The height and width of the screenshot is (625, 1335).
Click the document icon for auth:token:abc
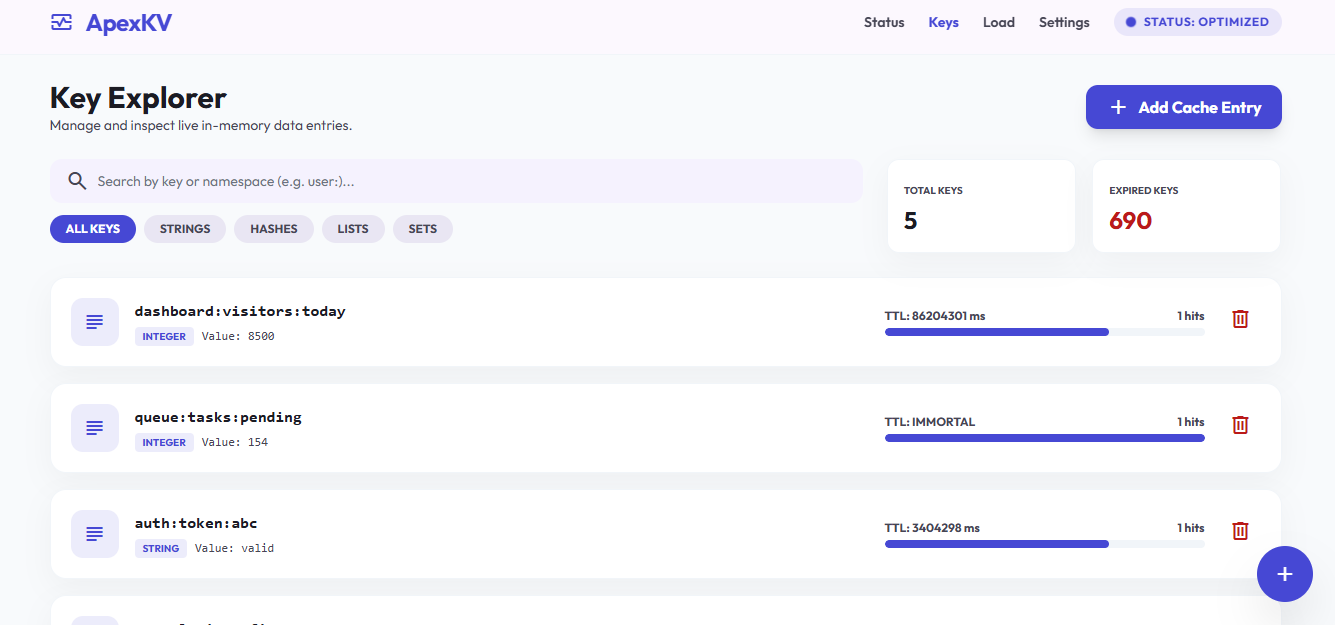coord(95,534)
